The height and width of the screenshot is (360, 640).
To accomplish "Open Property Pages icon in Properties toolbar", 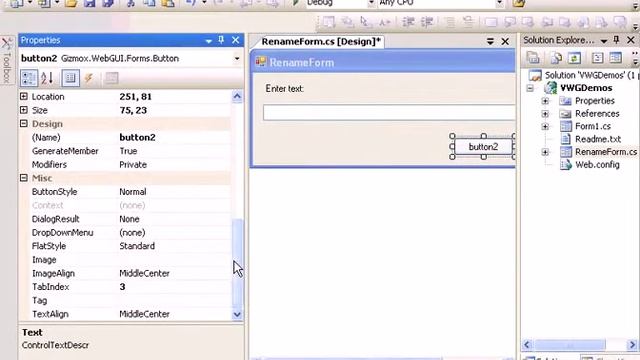I will 111,78.
